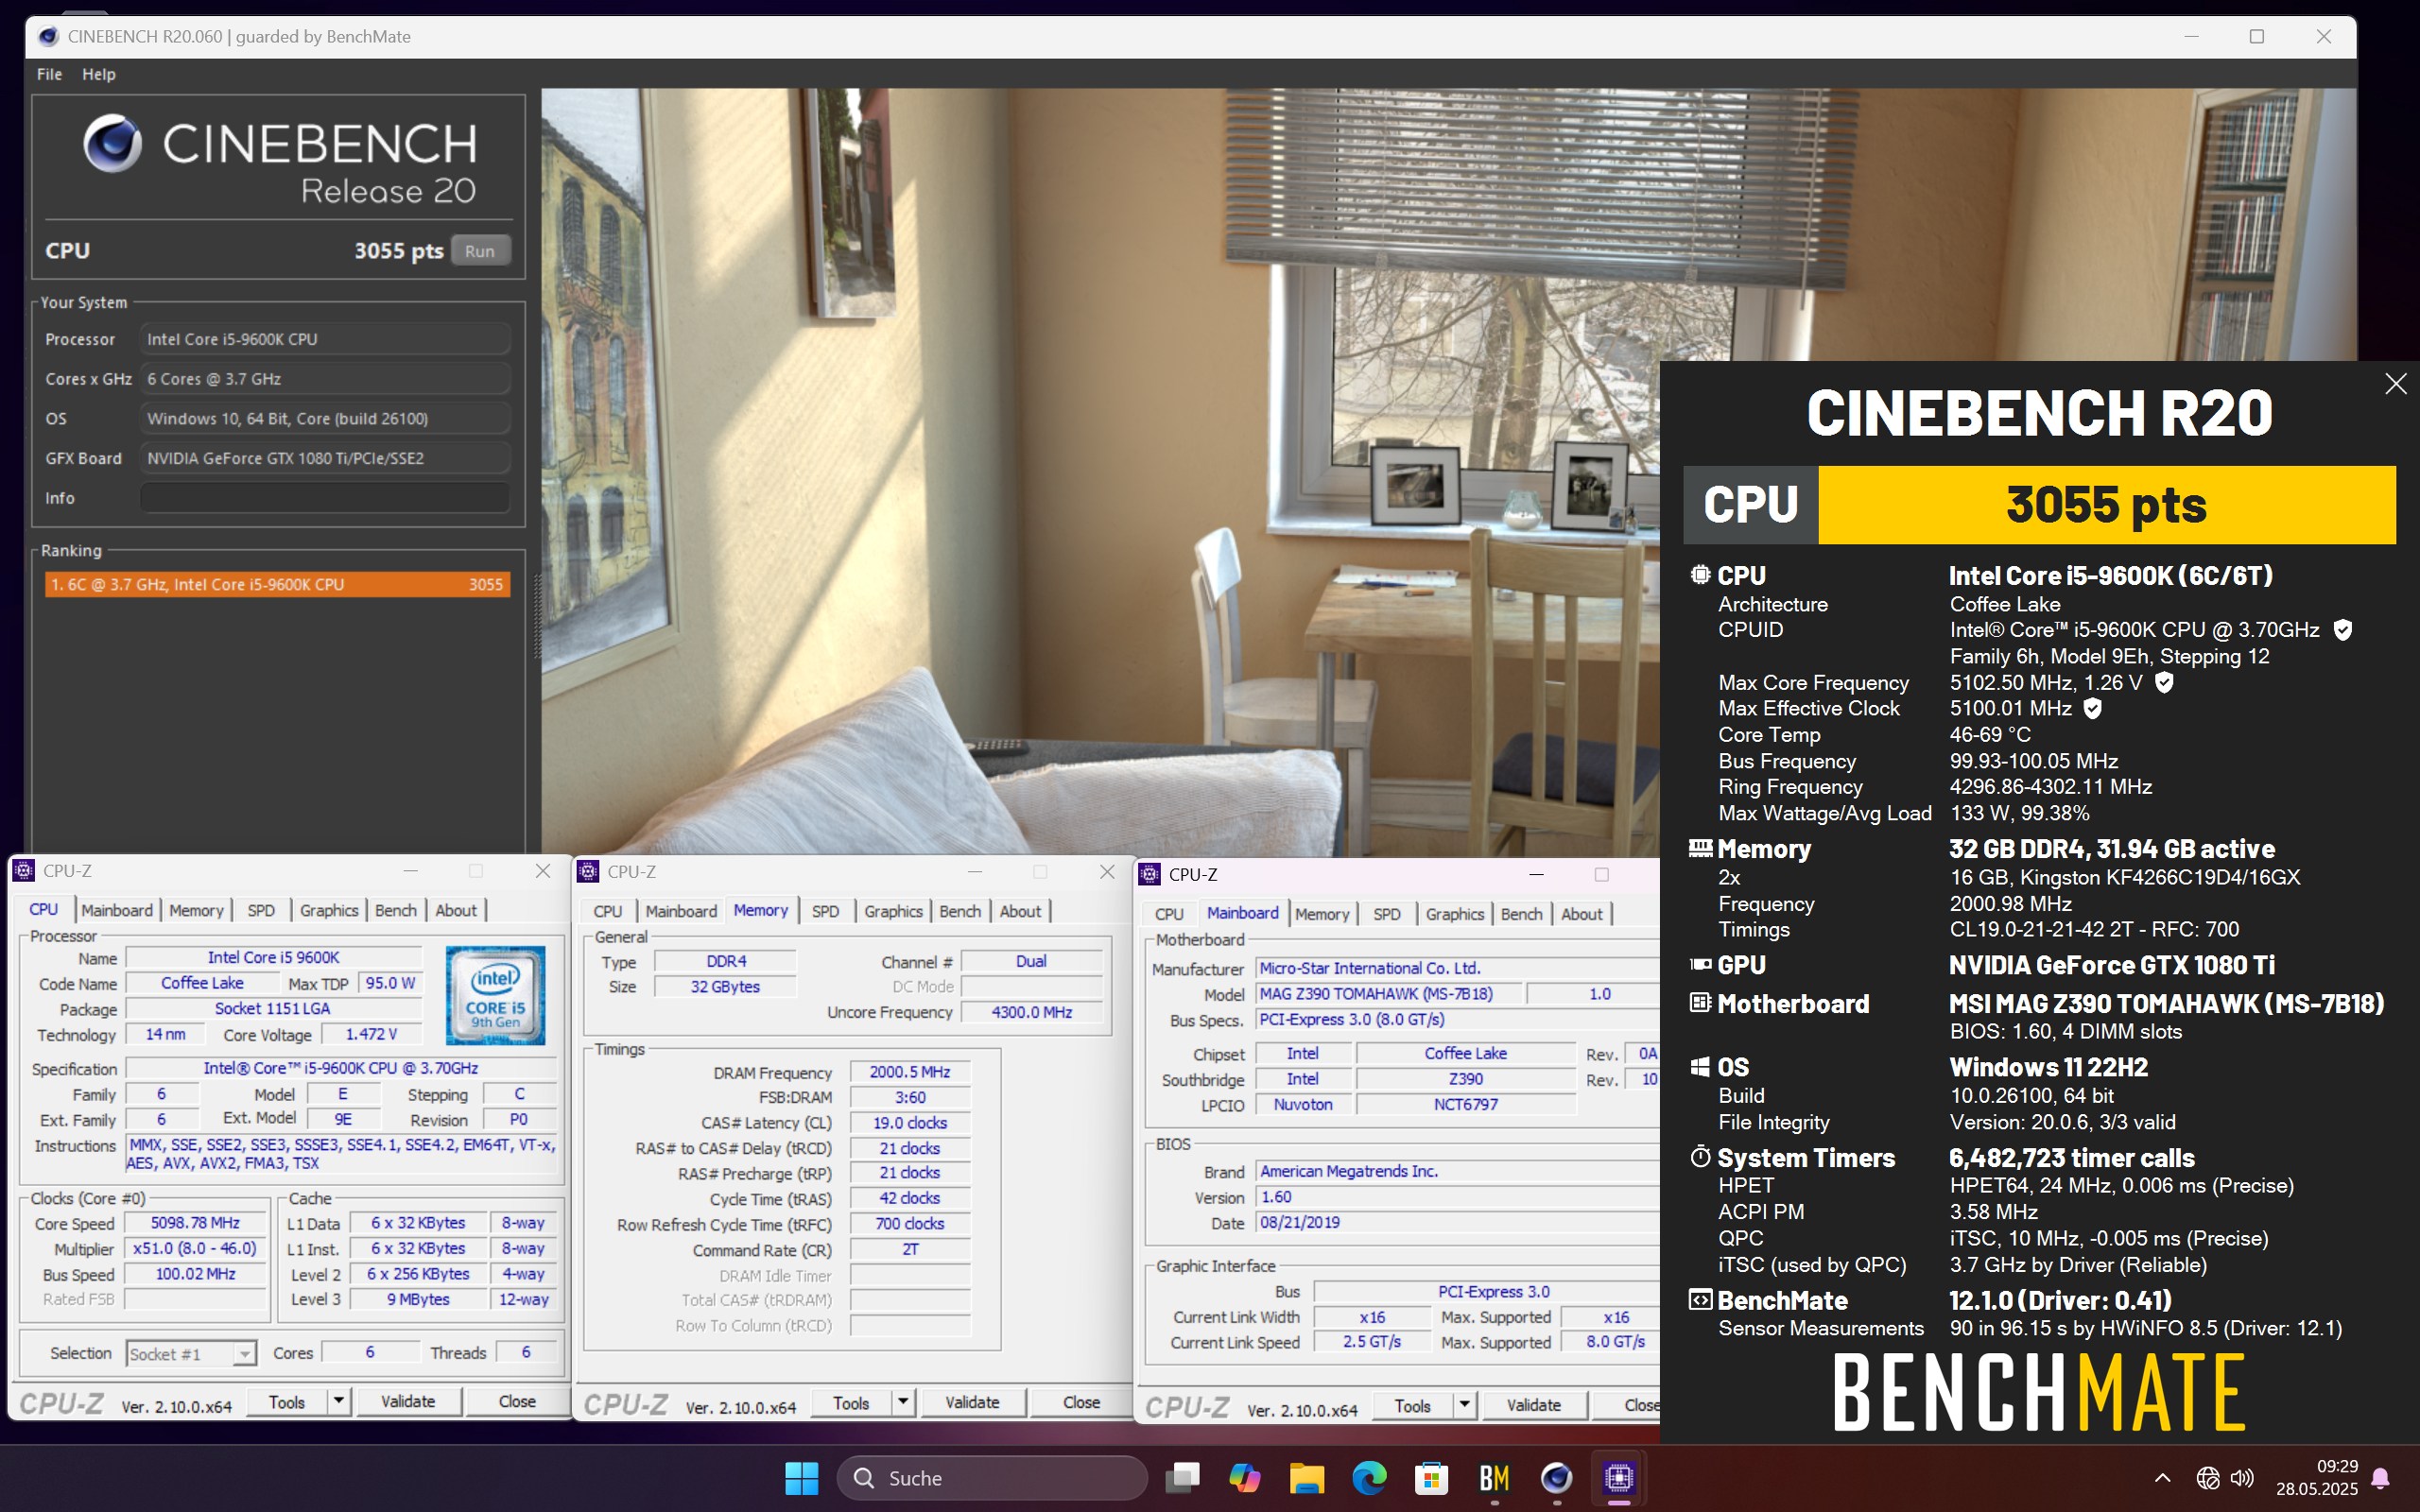Screen dimensions: 2420x1512
Task: Click the Motherboard icon in BenchMate panel
Action: click(x=1700, y=1003)
